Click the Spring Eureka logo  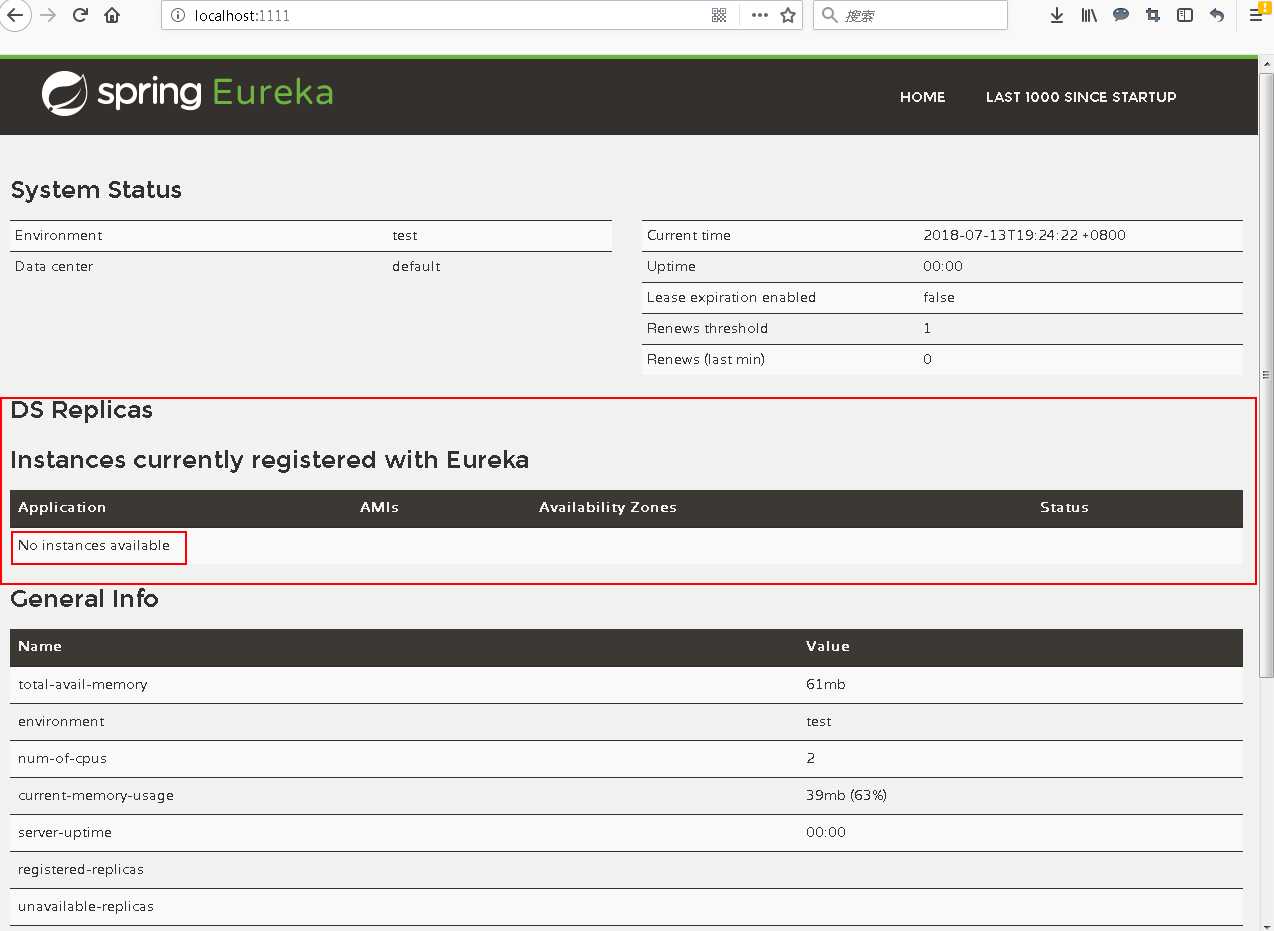coord(187,93)
